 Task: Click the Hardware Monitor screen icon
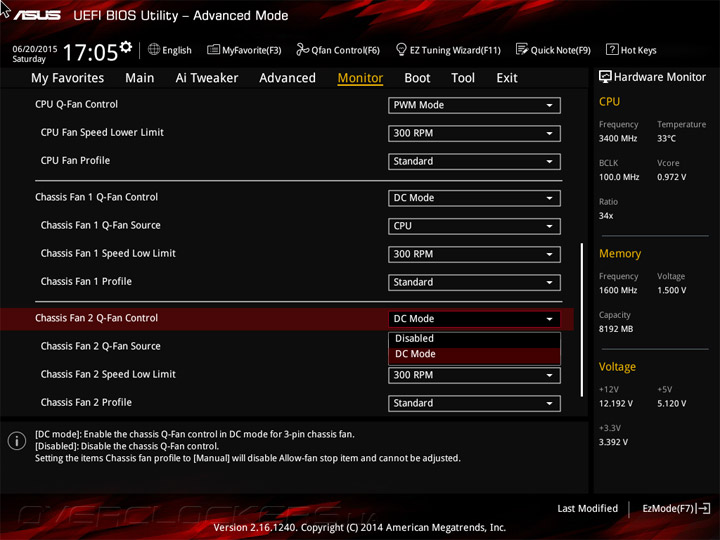[605, 77]
